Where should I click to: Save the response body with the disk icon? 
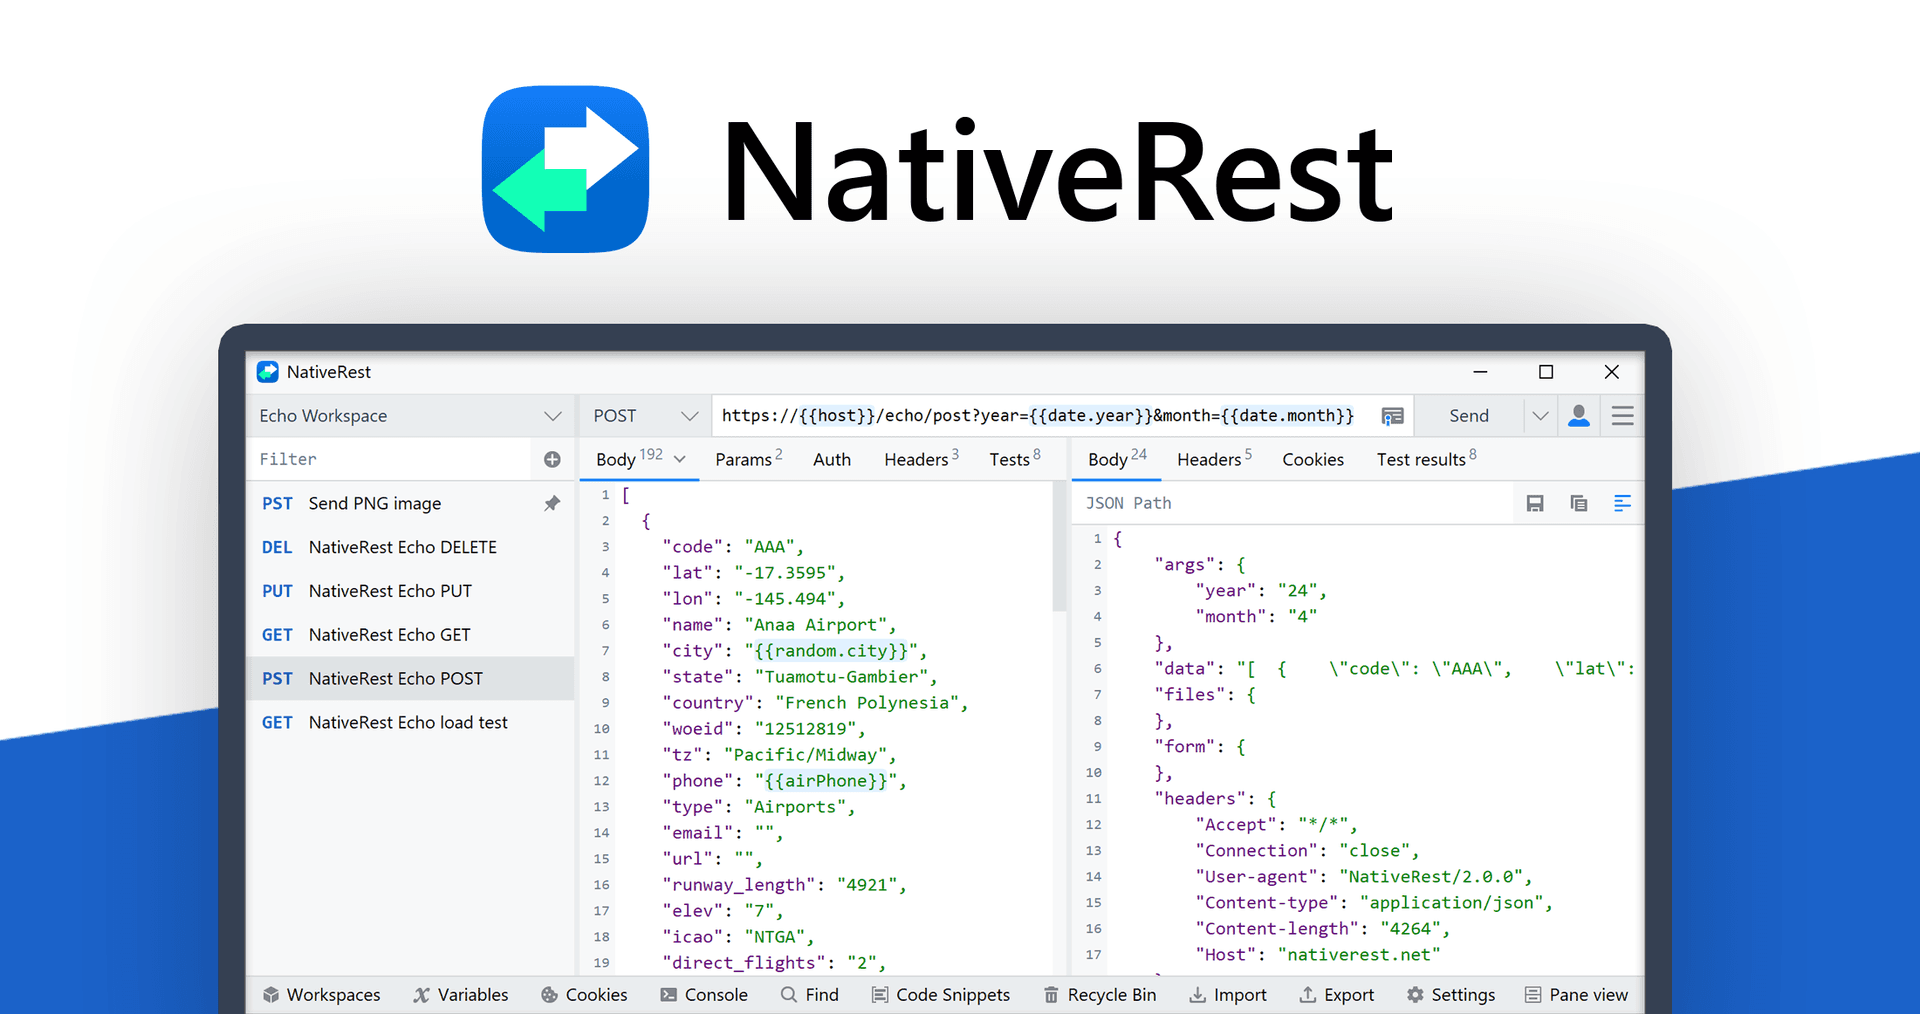(x=1534, y=503)
